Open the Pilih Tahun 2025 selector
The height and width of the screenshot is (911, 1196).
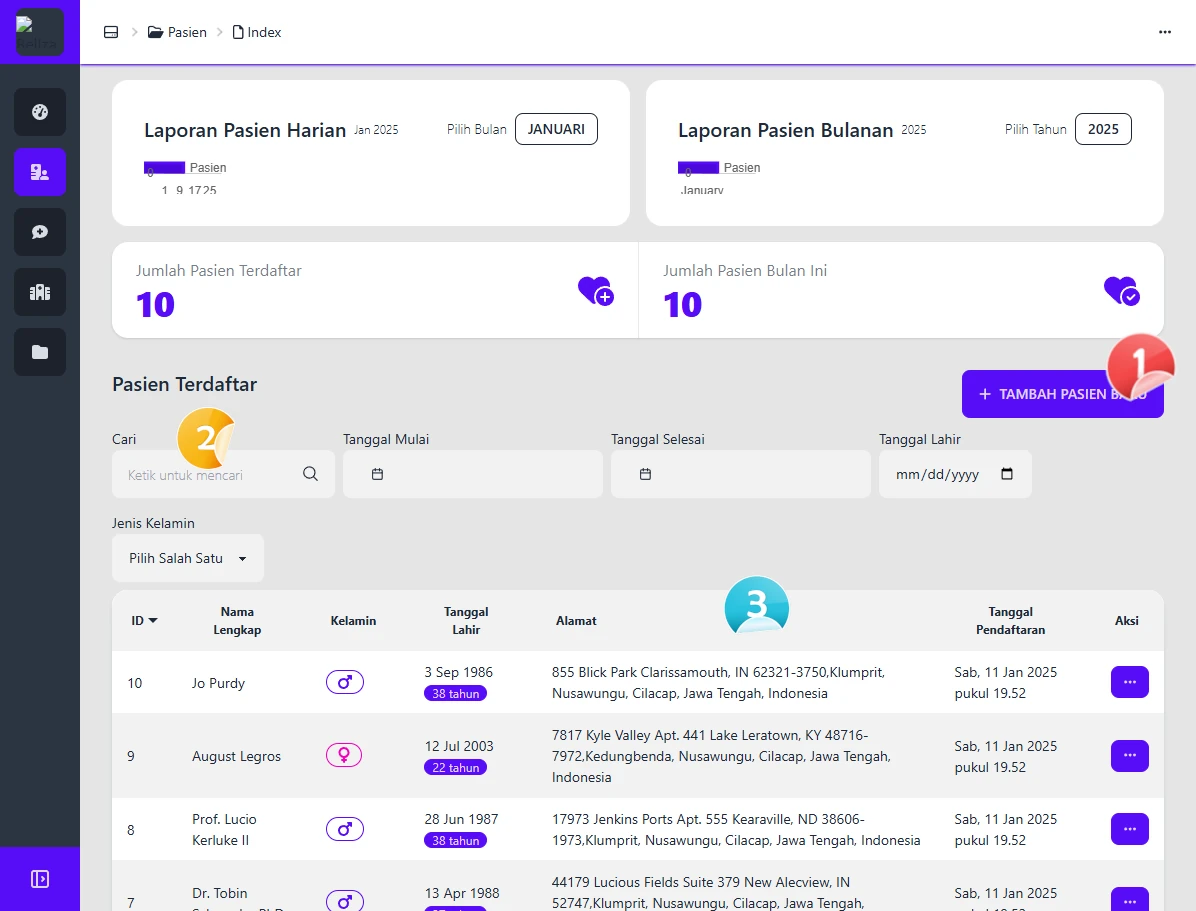pos(1103,129)
